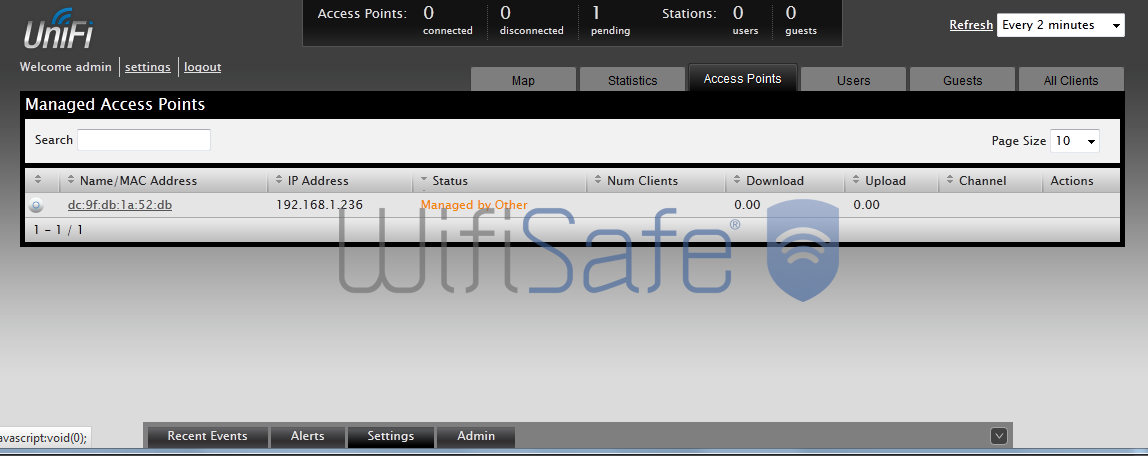Open the refresh interval dropdown
The height and width of the screenshot is (456, 1148).
coord(1061,25)
